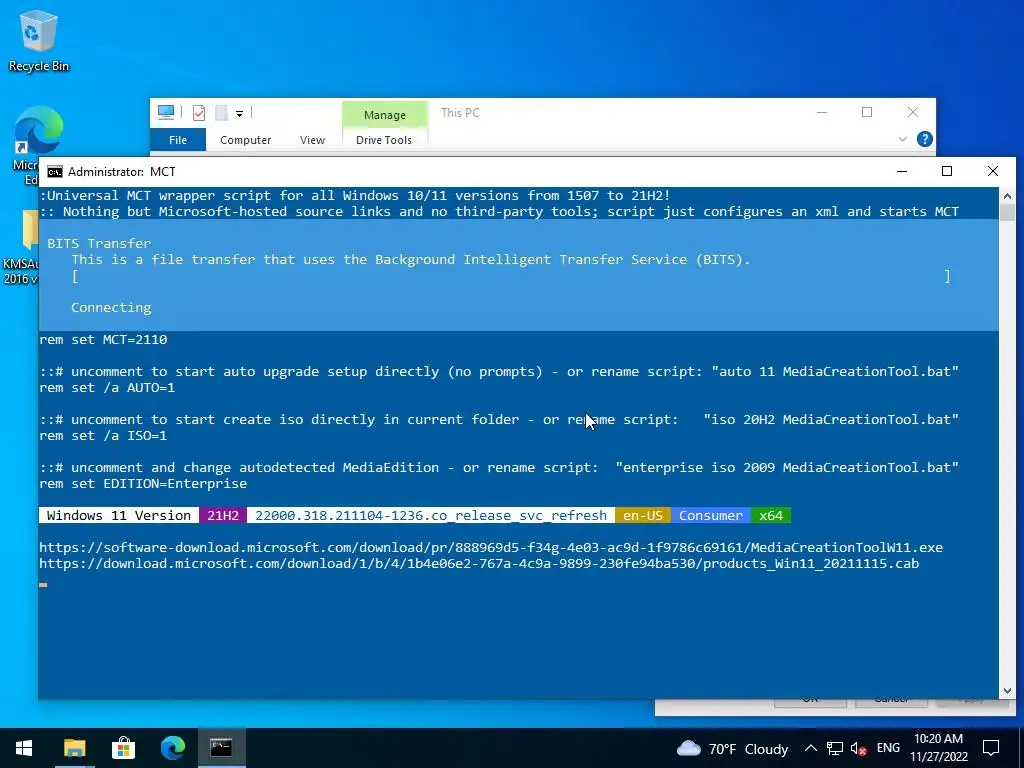Click the Properties checkmark quick access icon
This screenshot has width=1024, height=768.
pos(199,113)
